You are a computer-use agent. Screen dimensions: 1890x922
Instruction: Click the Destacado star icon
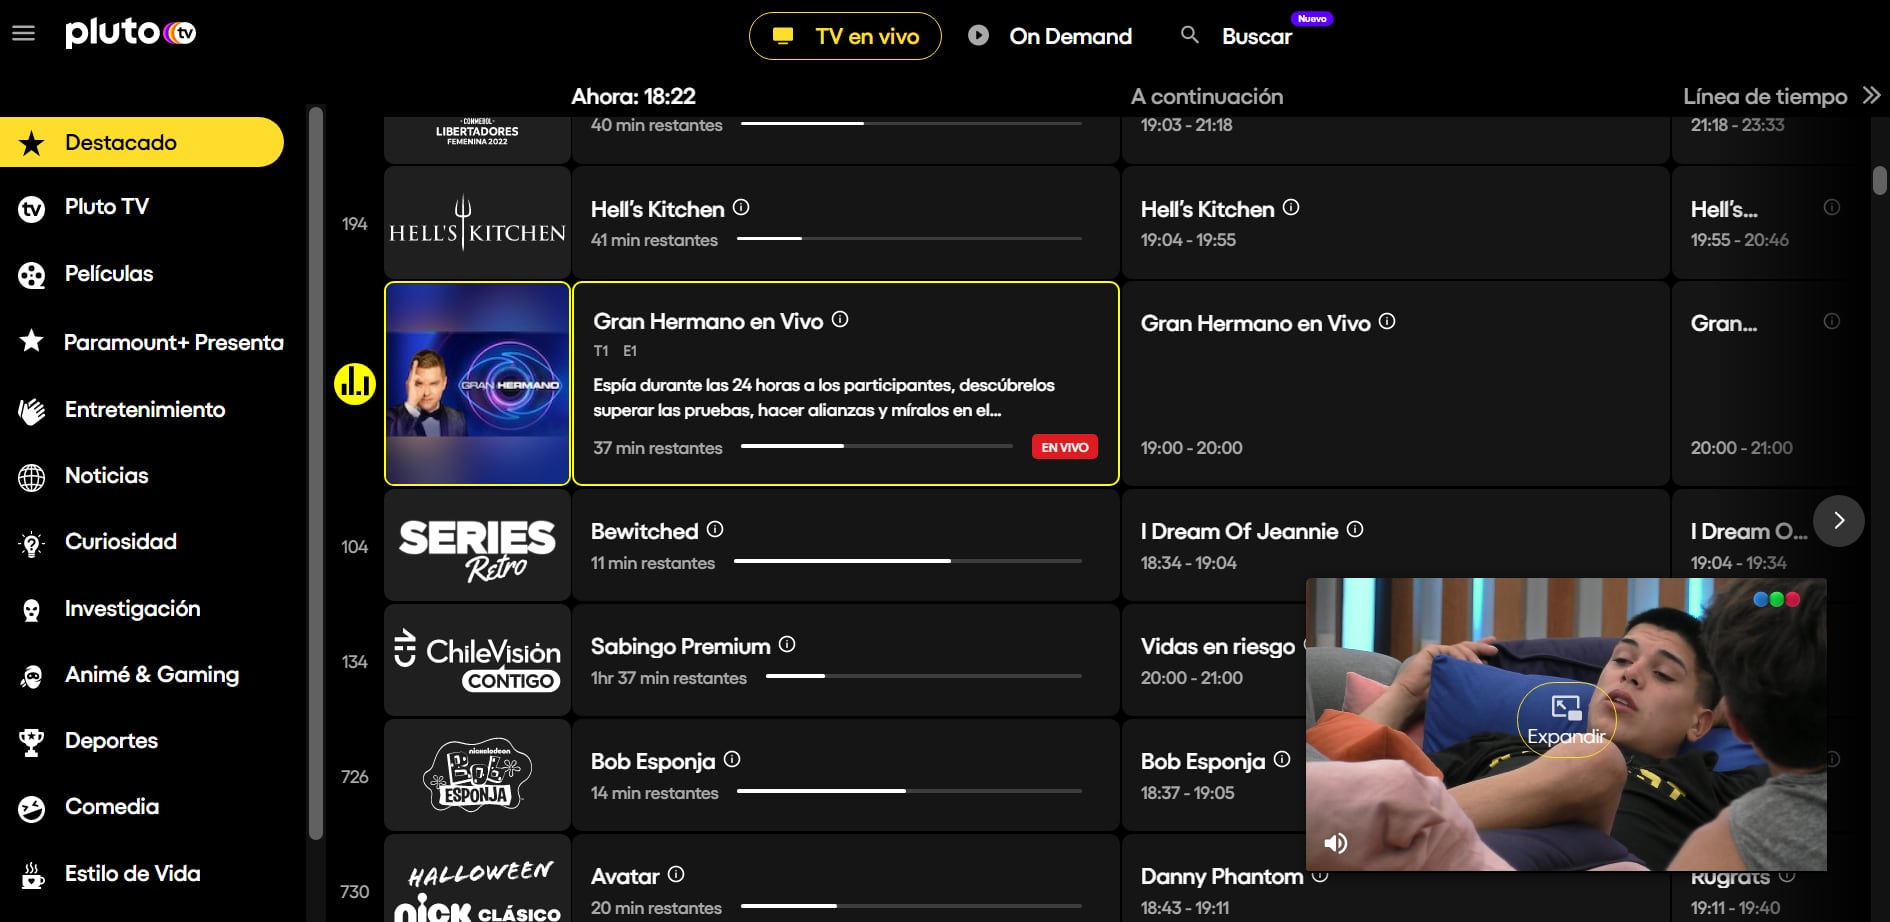point(32,143)
